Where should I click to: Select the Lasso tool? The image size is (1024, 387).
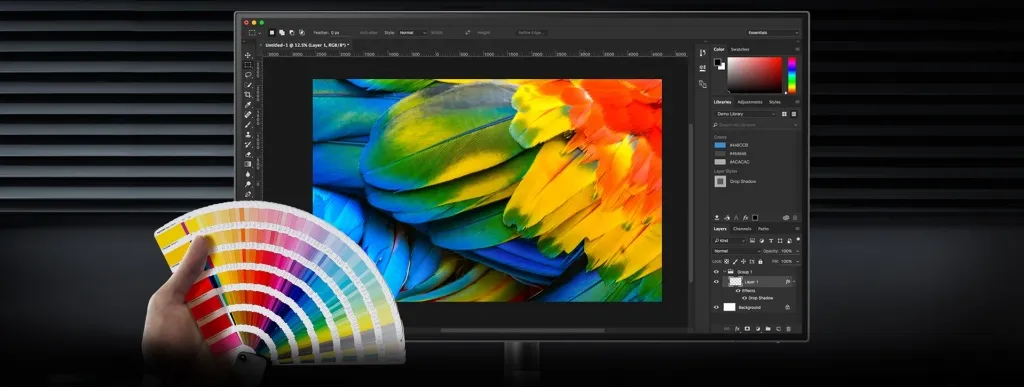tap(248, 75)
